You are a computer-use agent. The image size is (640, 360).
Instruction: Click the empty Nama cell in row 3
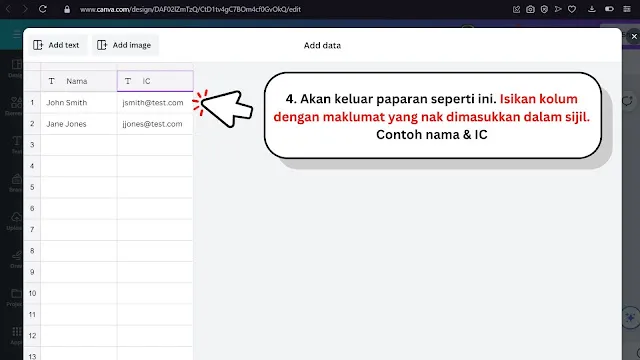(79, 145)
